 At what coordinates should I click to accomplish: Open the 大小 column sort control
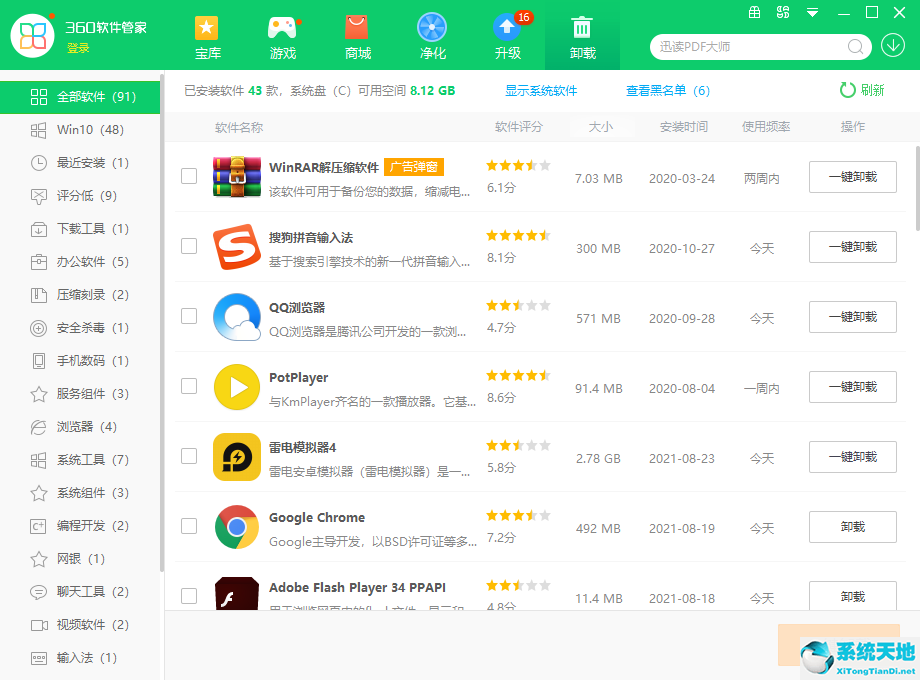[x=601, y=127]
